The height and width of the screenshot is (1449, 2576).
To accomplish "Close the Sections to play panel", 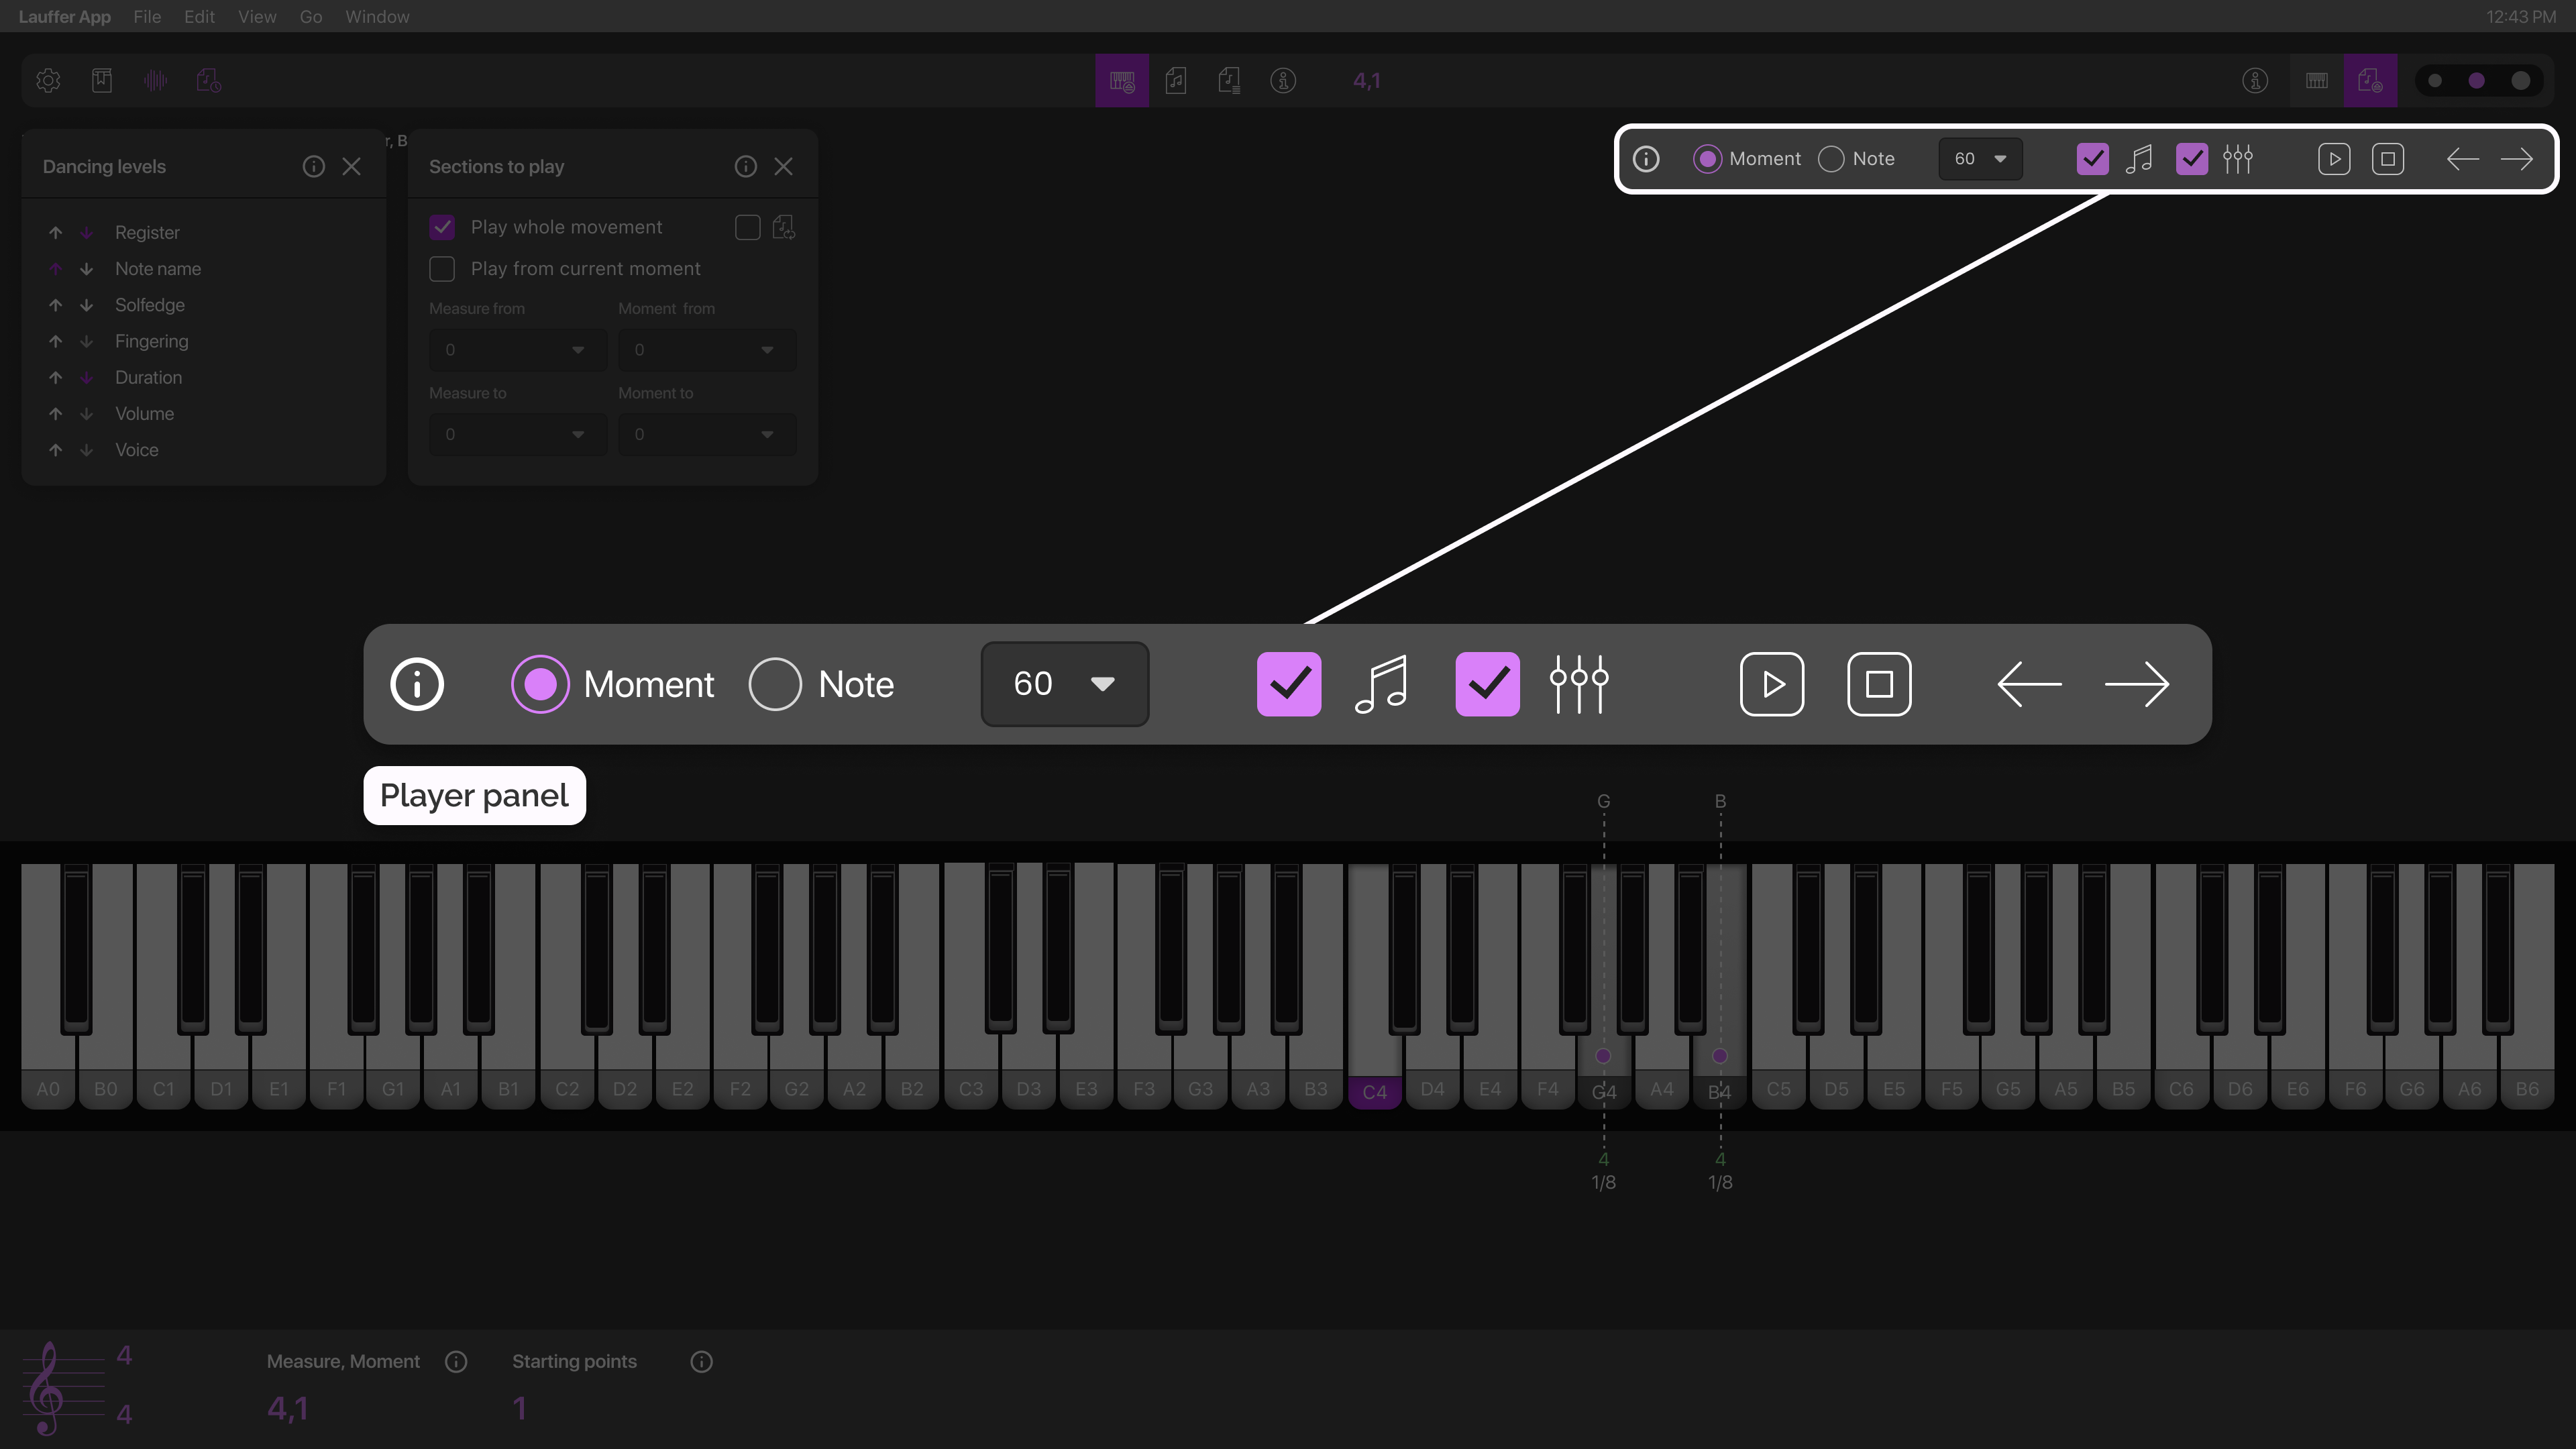I will coord(783,166).
